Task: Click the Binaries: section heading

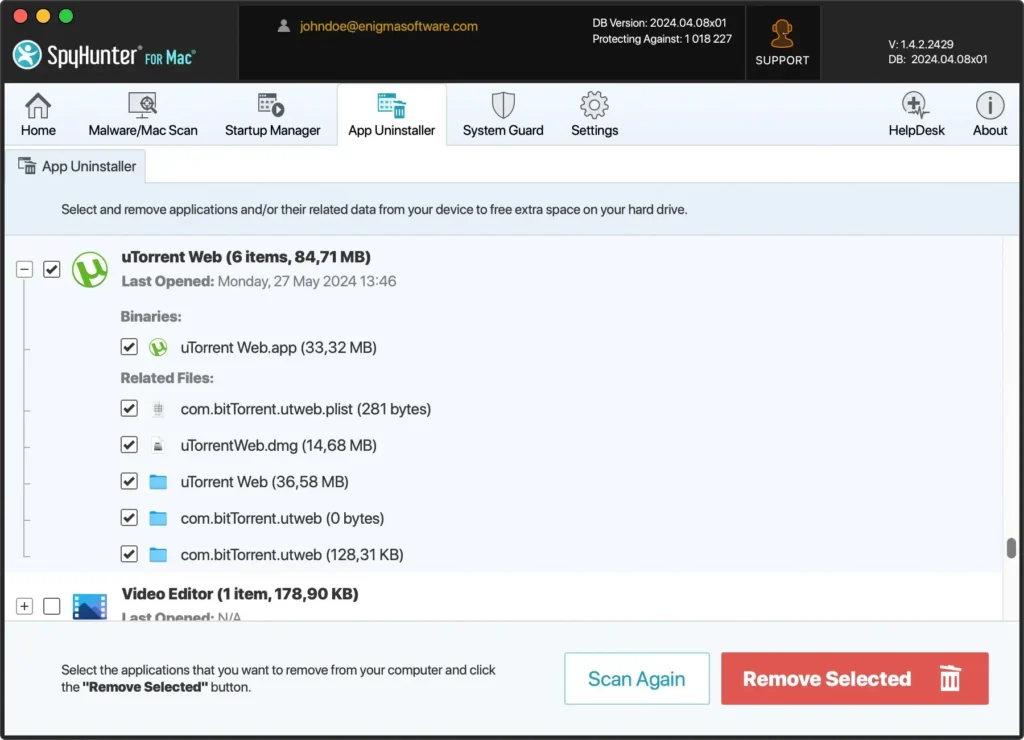Action: click(x=151, y=317)
